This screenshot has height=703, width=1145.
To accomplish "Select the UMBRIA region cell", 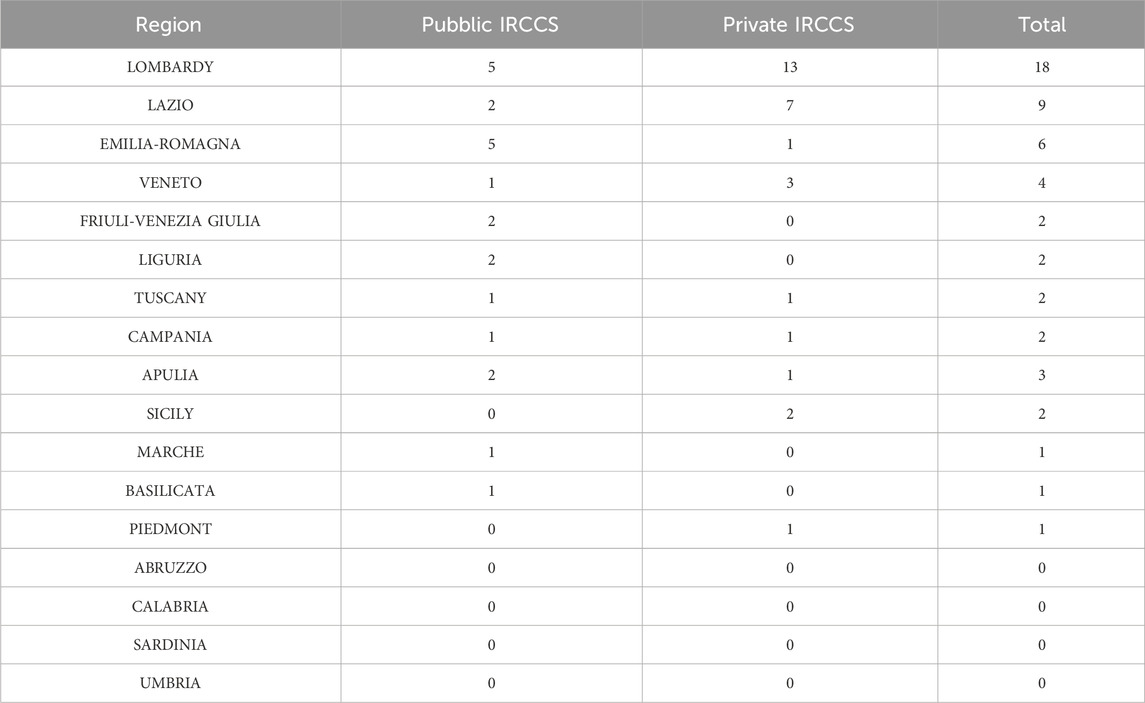I will [169, 683].
